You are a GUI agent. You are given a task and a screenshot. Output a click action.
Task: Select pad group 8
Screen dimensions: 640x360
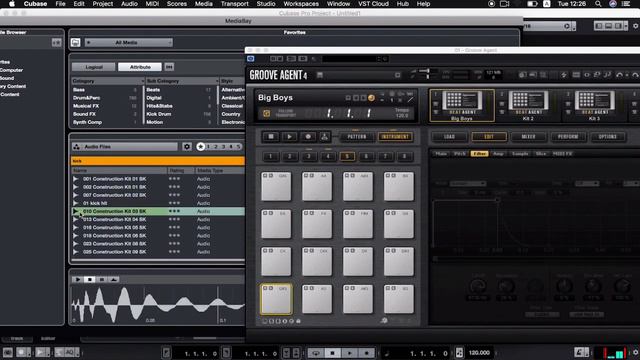(x=404, y=156)
